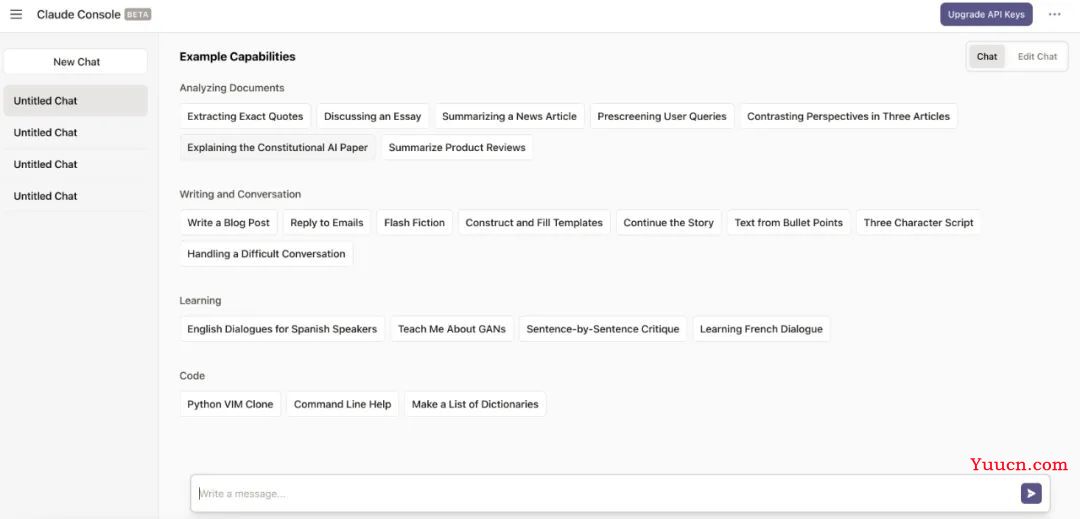Choose Handling a Difficult Conversation
This screenshot has height=519, width=1080.
click(x=266, y=253)
